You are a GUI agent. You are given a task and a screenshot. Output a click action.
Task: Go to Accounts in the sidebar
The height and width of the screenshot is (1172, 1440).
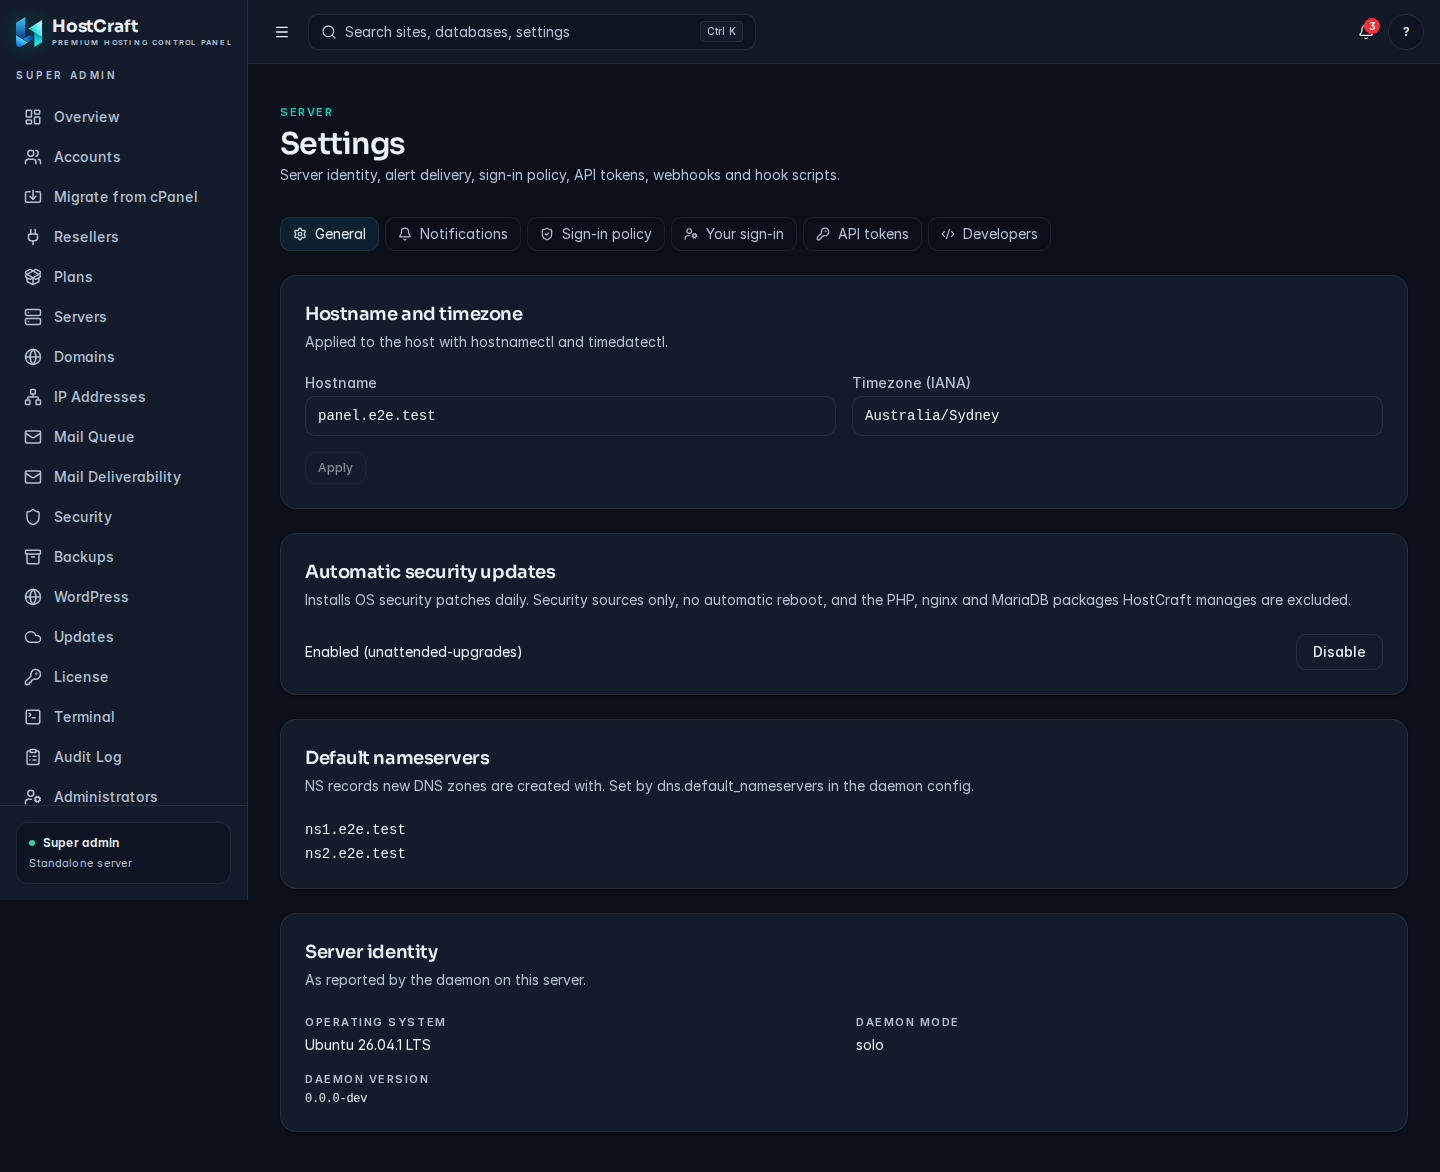[124, 157]
